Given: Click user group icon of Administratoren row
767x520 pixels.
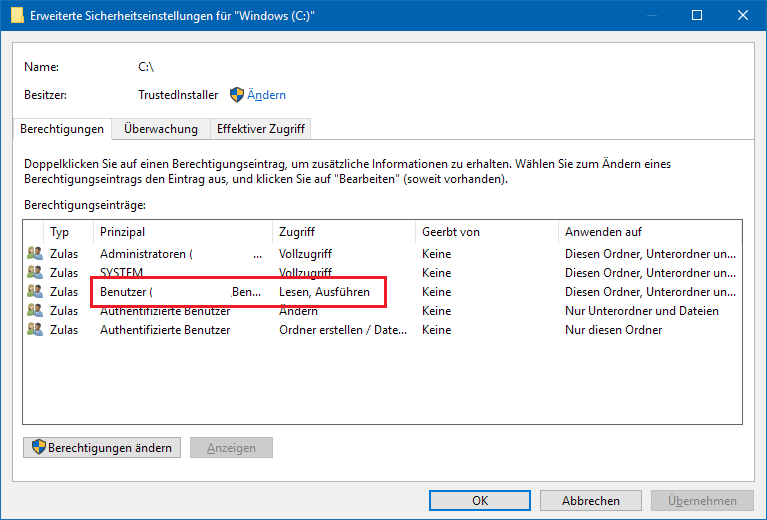Looking at the screenshot, I should click(x=35, y=253).
